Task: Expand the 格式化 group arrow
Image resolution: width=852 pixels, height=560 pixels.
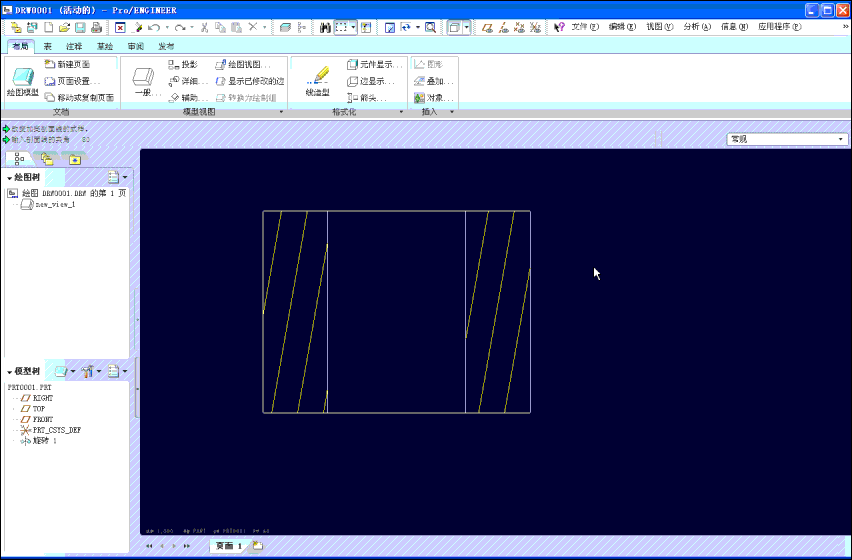Action: pyautogui.click(x=402, y=112)
